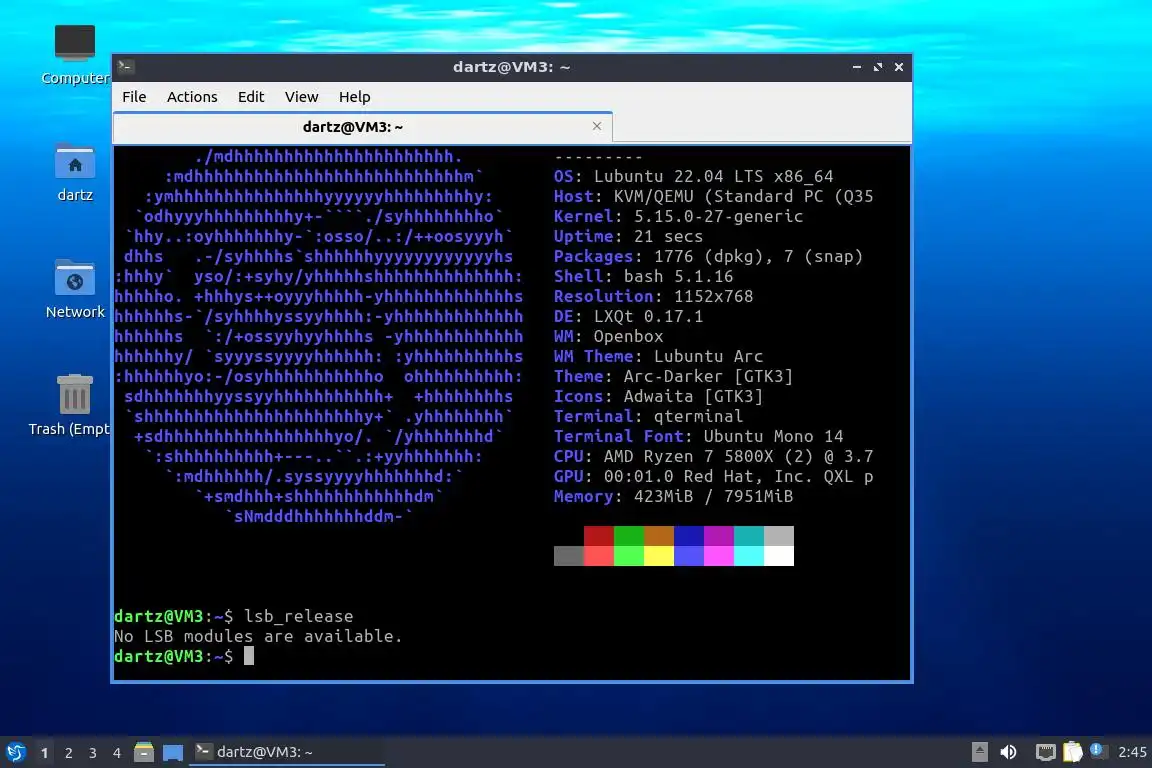Open the network connection tray icon
Image resolution: width=1152 pixels, height=768 pixels.
click(1045, 752)
